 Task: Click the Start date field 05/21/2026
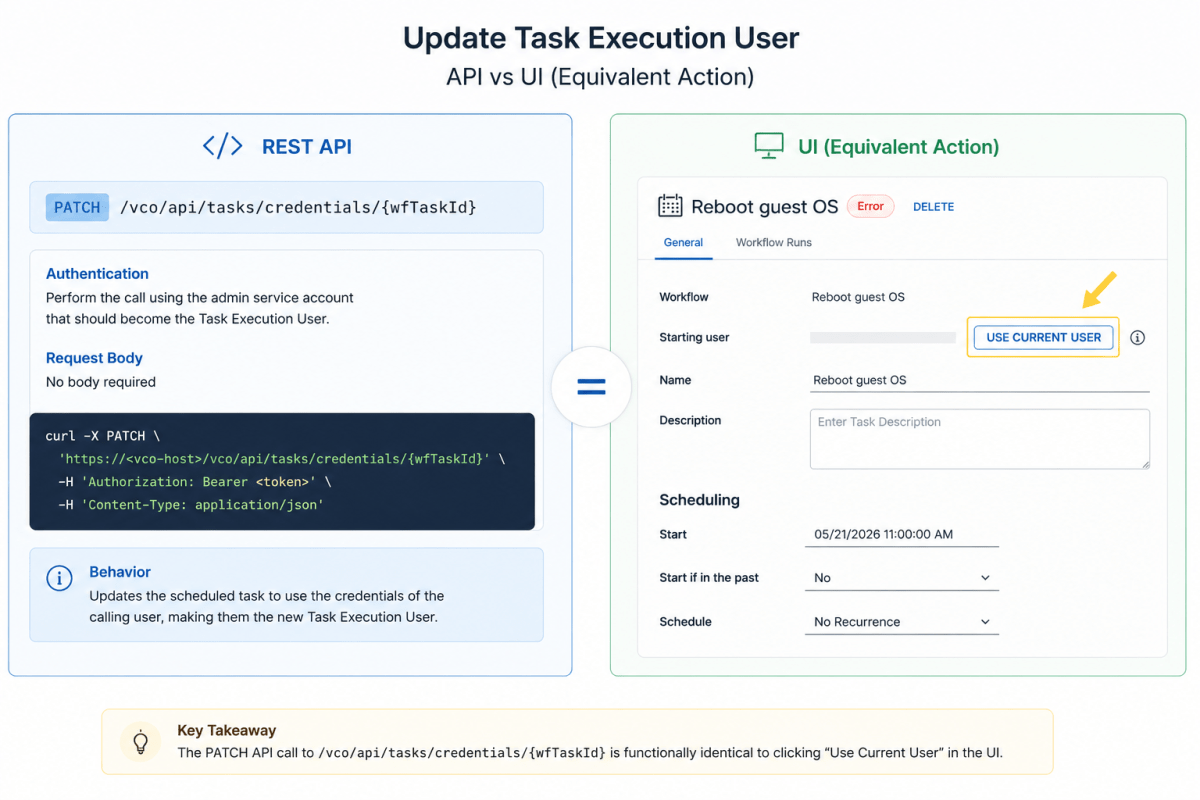pos(901,534)
